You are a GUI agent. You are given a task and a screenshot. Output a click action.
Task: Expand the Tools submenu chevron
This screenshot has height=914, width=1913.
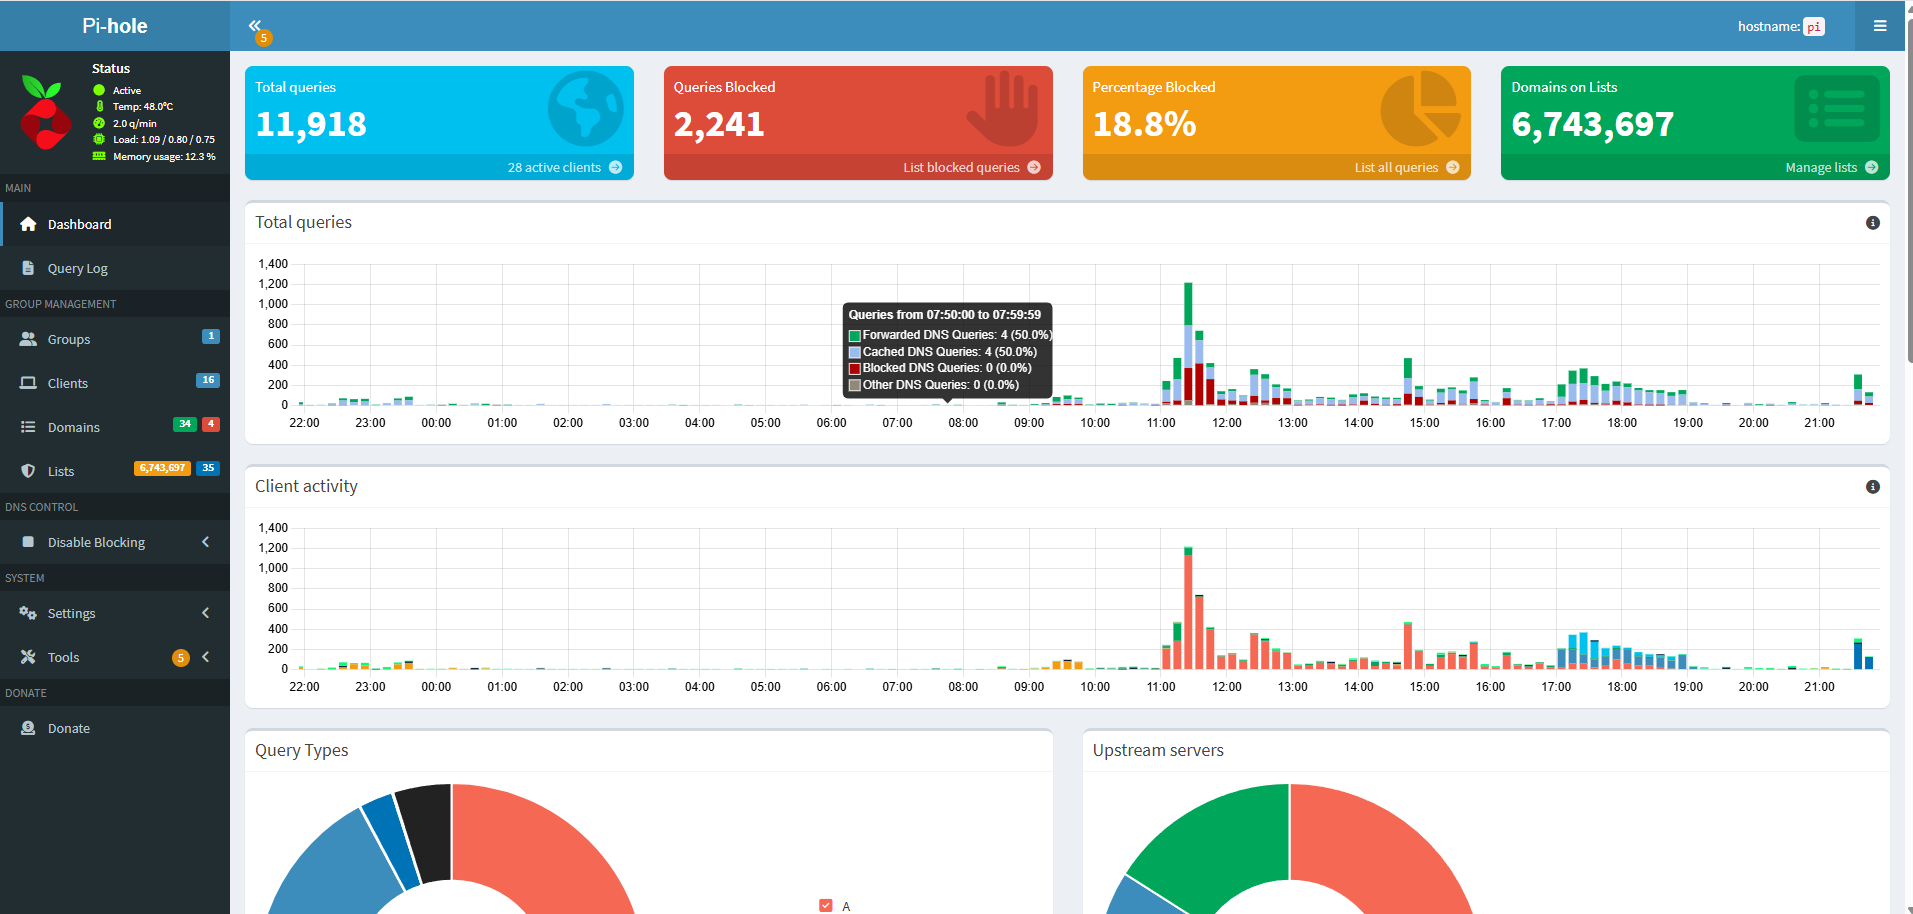[x=206, y=657]
